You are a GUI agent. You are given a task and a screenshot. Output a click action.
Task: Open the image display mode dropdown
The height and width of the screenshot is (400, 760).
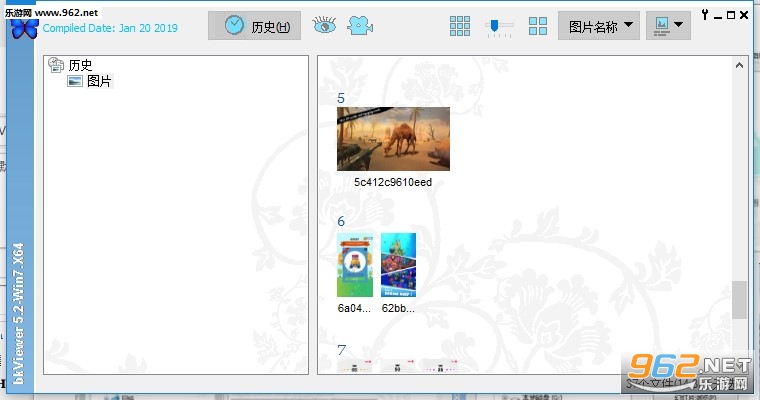[668, 26]
